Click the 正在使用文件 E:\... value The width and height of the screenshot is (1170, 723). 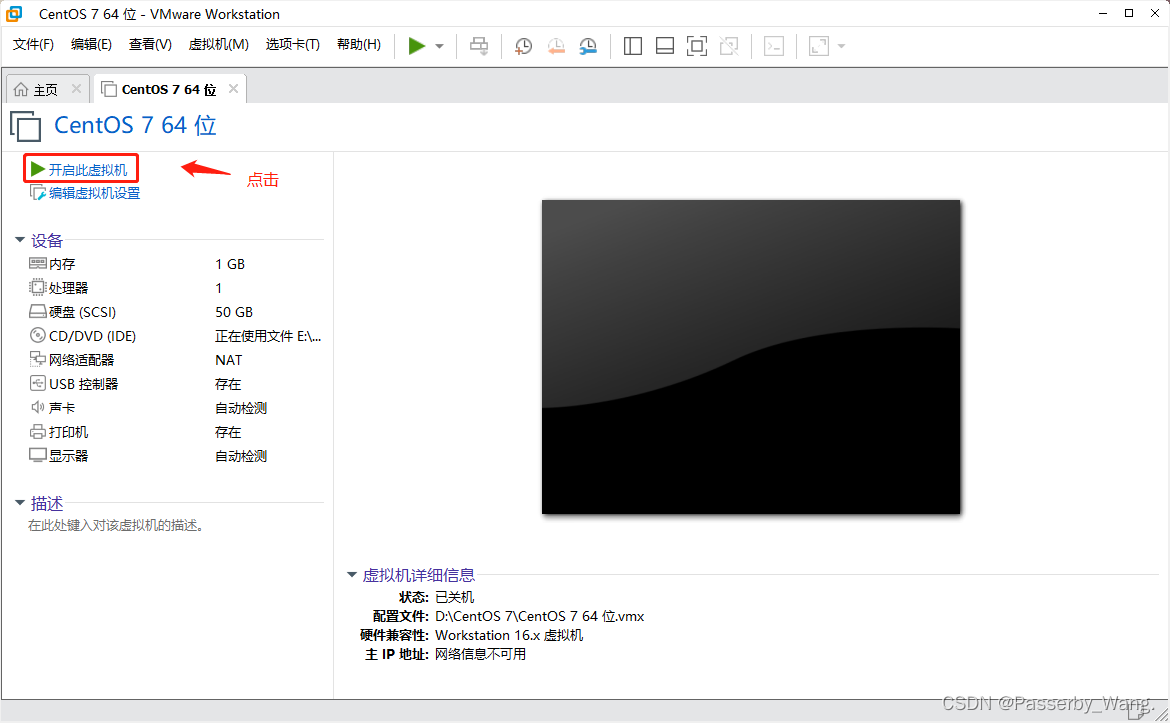(268, 336)
